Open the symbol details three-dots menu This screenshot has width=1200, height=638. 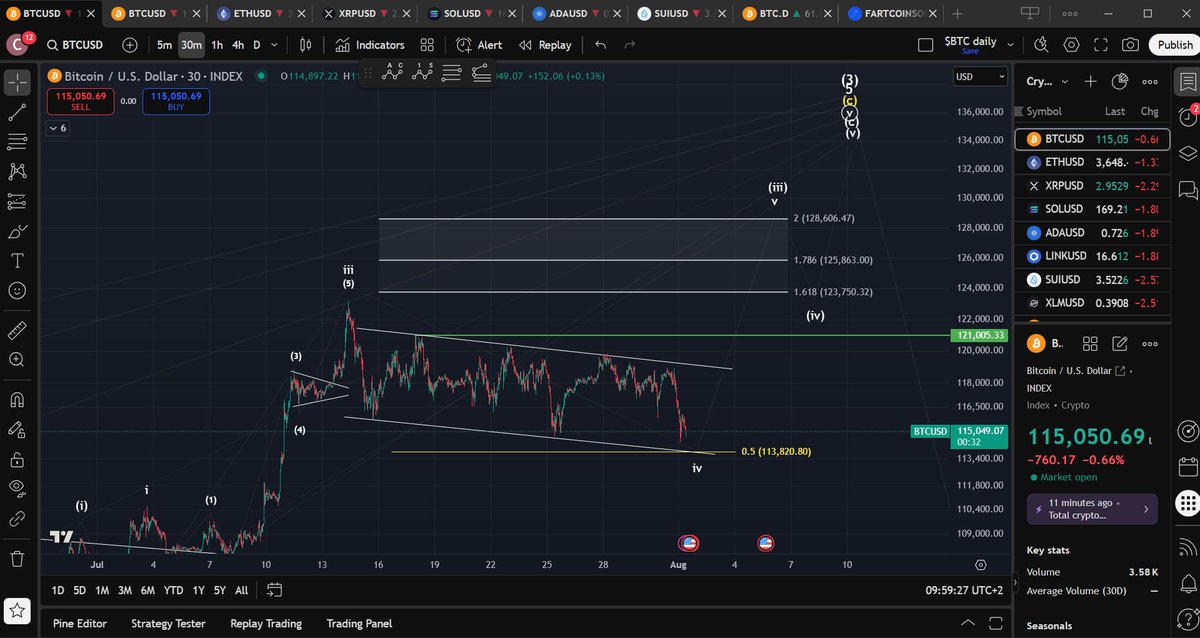(x=1149, y=343)
